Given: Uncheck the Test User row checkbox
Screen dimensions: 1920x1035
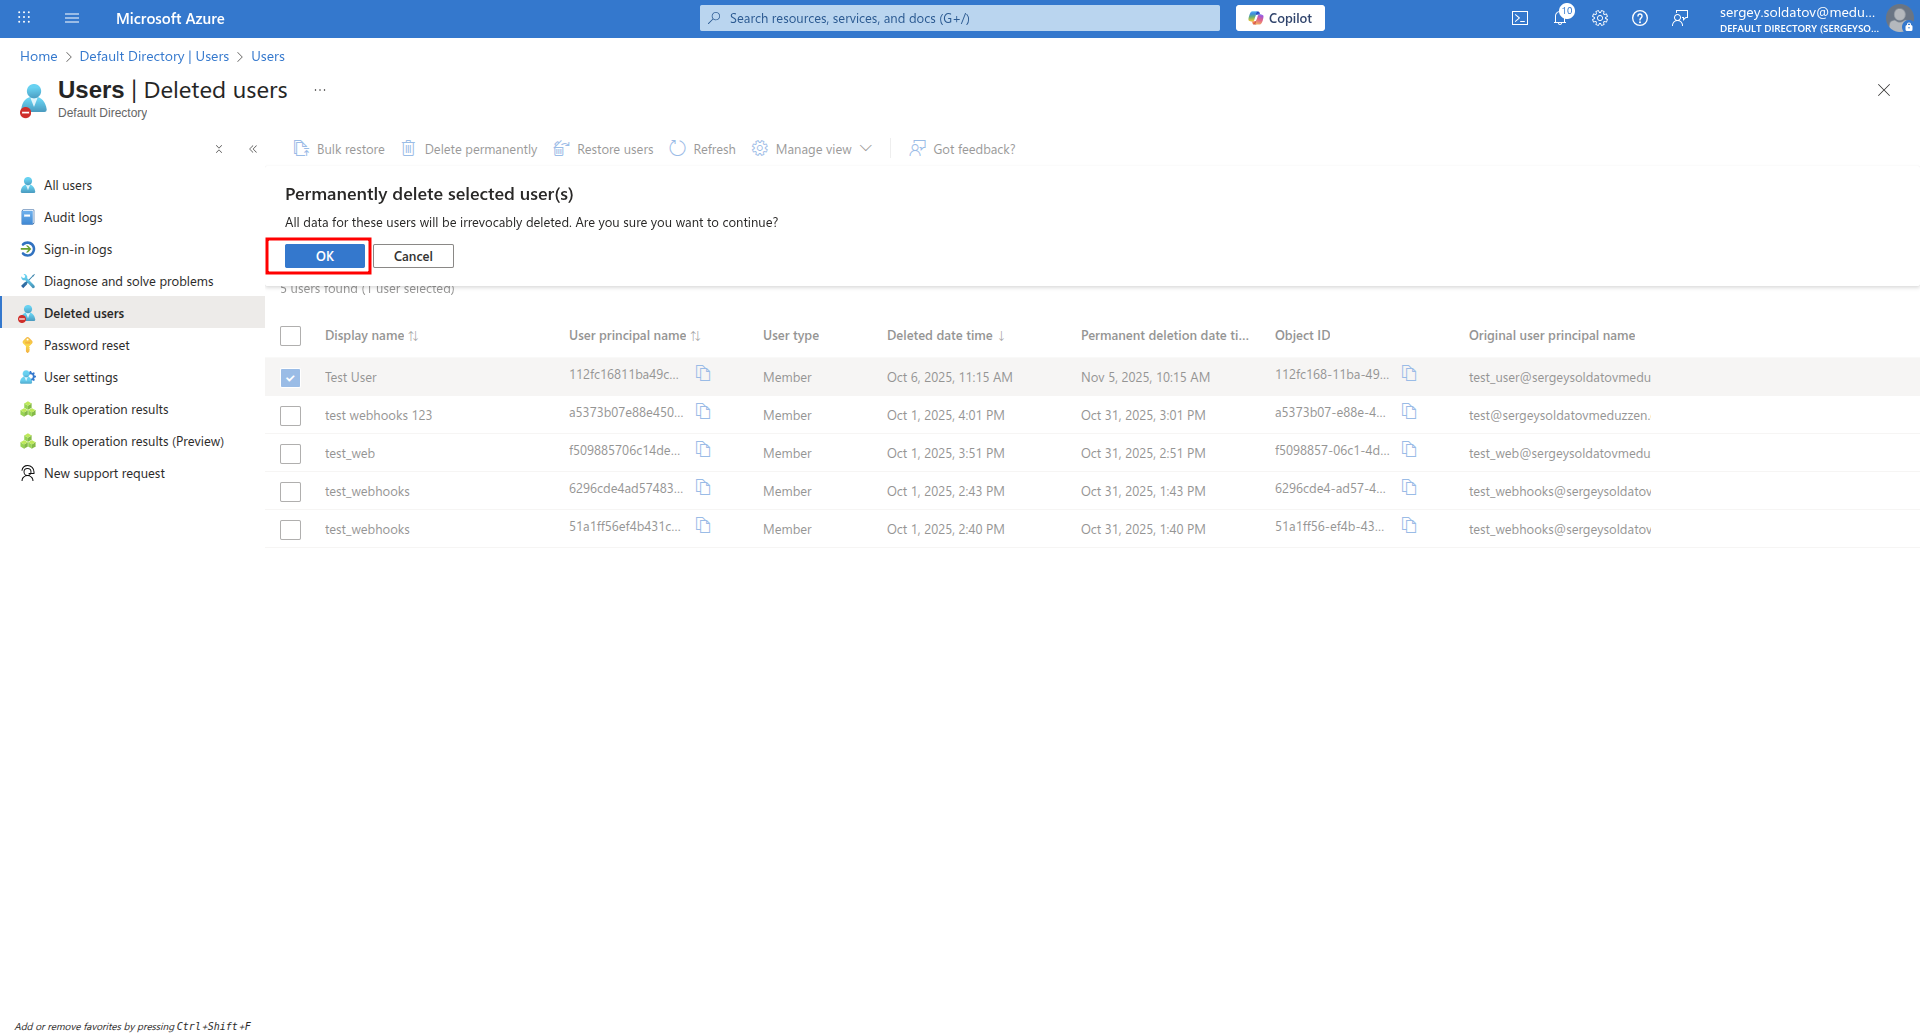Looking at the screenshot, I should pos(291,378).
